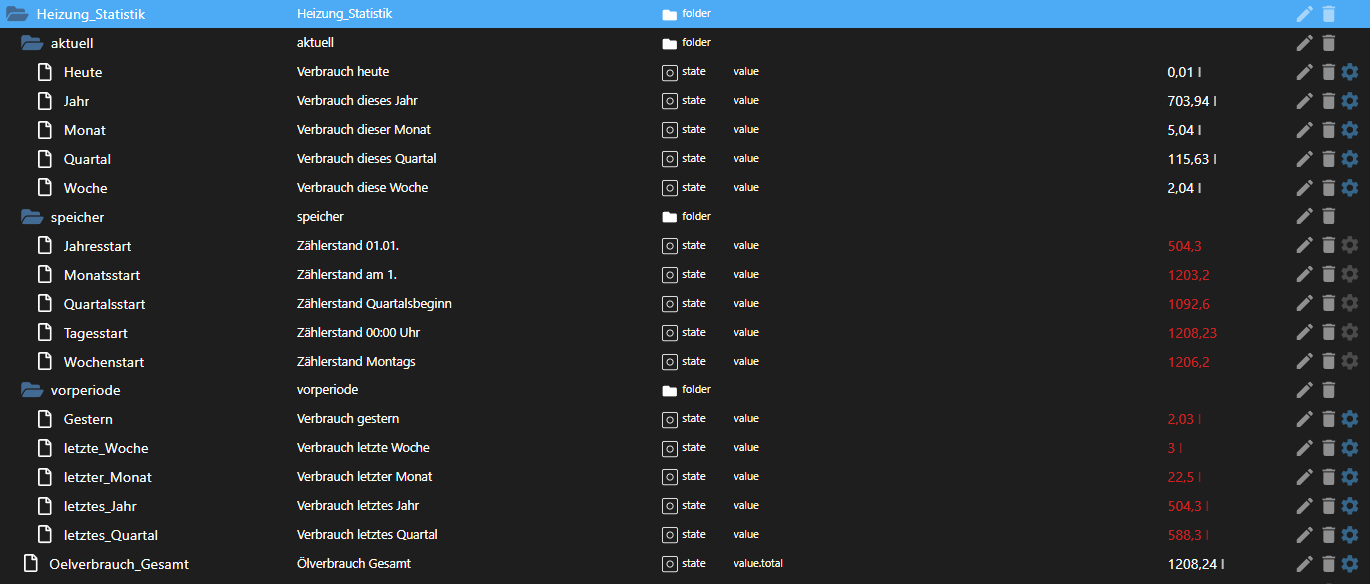Select the Tagesstart tree item
The height and width of the screenshot is (584, 1370).
tap(96, 333)
